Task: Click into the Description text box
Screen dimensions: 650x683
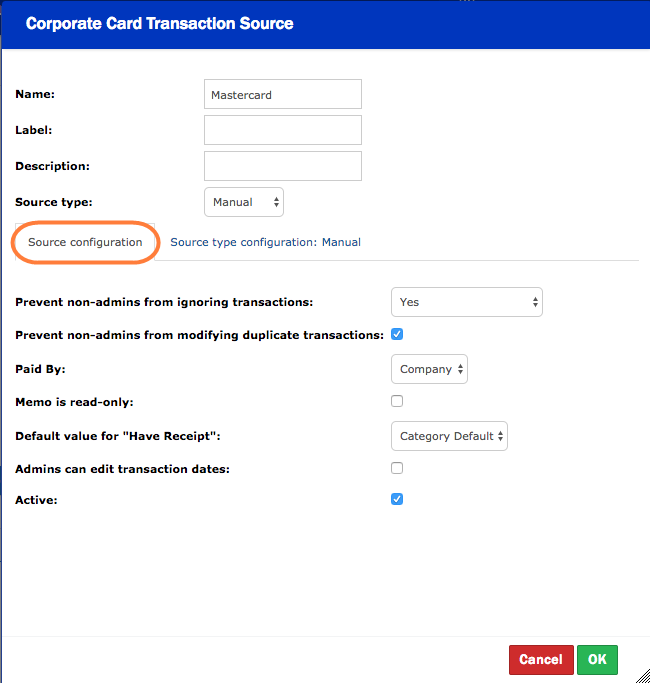Action: (x=282, y=166)
